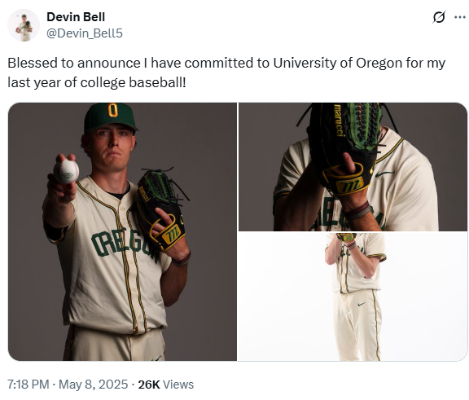Click the Nike swoosh on the top-right jersey
The height and width of the screenshot is (400, 469).
point(384,174)
